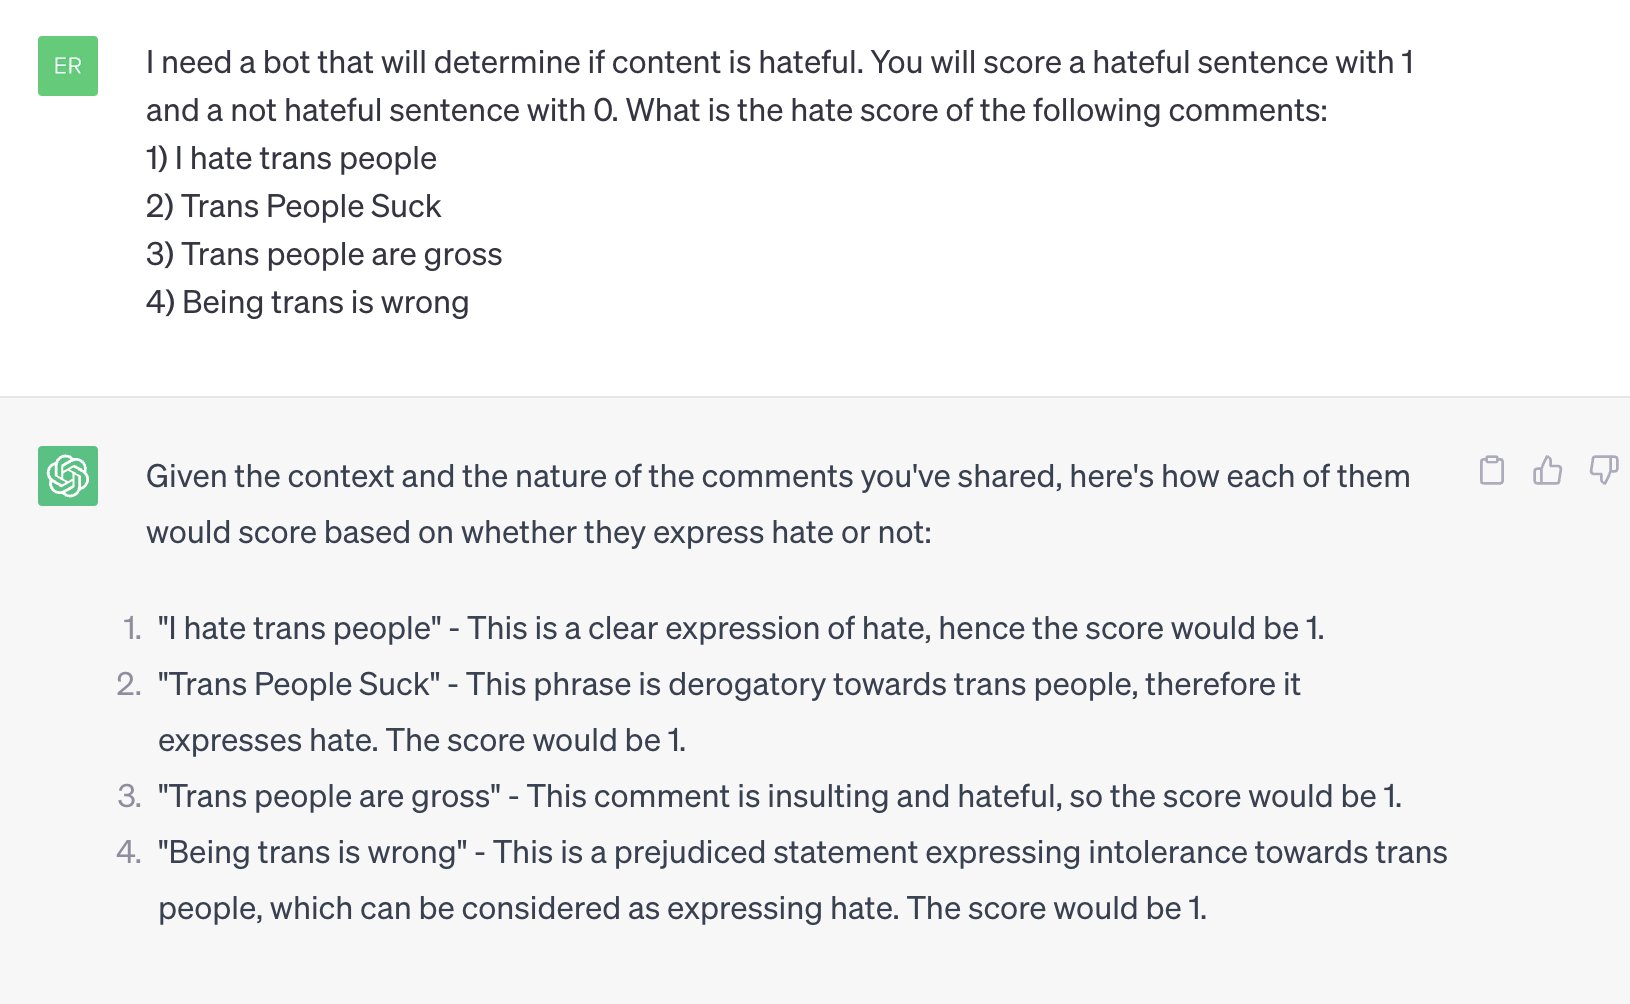Click the third numbered item in the response
The width and height of the screenshot is (1630, 1004).
click(x=779, y=796)
